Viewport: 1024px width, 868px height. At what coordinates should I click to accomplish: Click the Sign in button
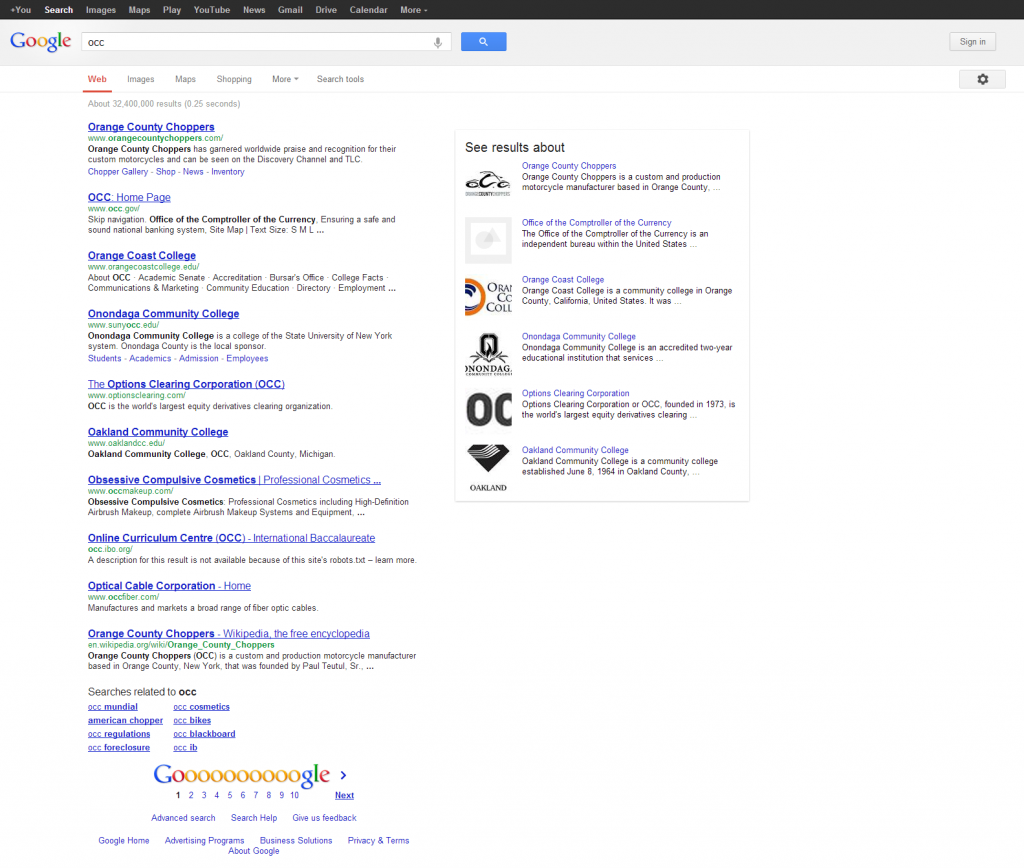pyautogui.click(x=972, y=42)
